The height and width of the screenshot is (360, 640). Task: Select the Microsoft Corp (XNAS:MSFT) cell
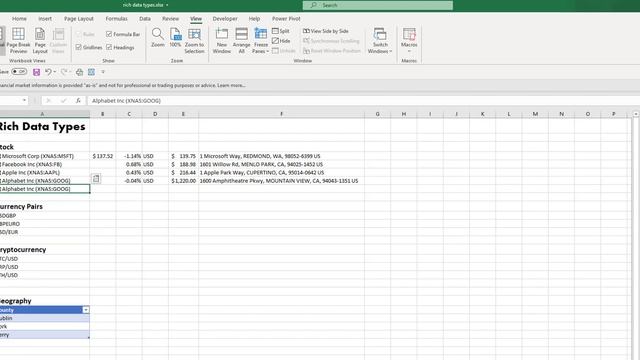[x=44, y=156]
